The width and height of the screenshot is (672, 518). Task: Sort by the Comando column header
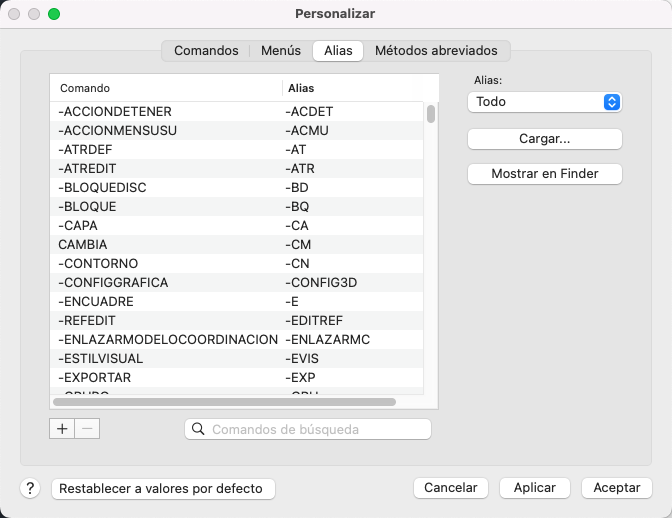(166, 88)
